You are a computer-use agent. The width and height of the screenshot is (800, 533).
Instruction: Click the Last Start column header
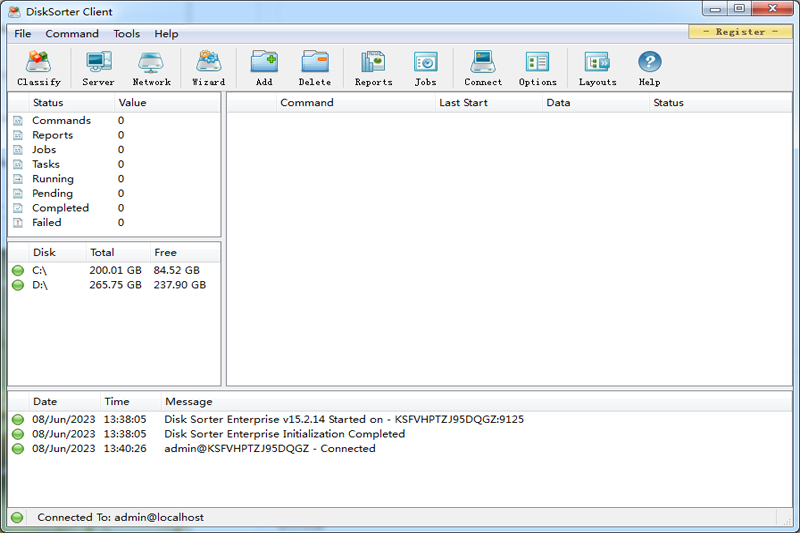click(463, 103)
